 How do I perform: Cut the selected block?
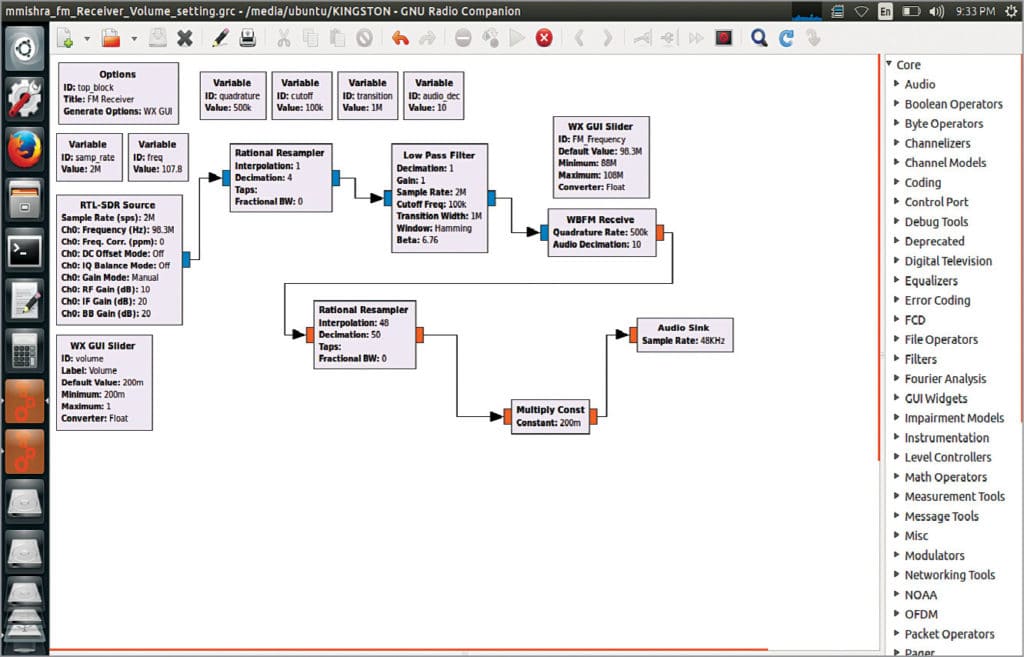point(284,37)
